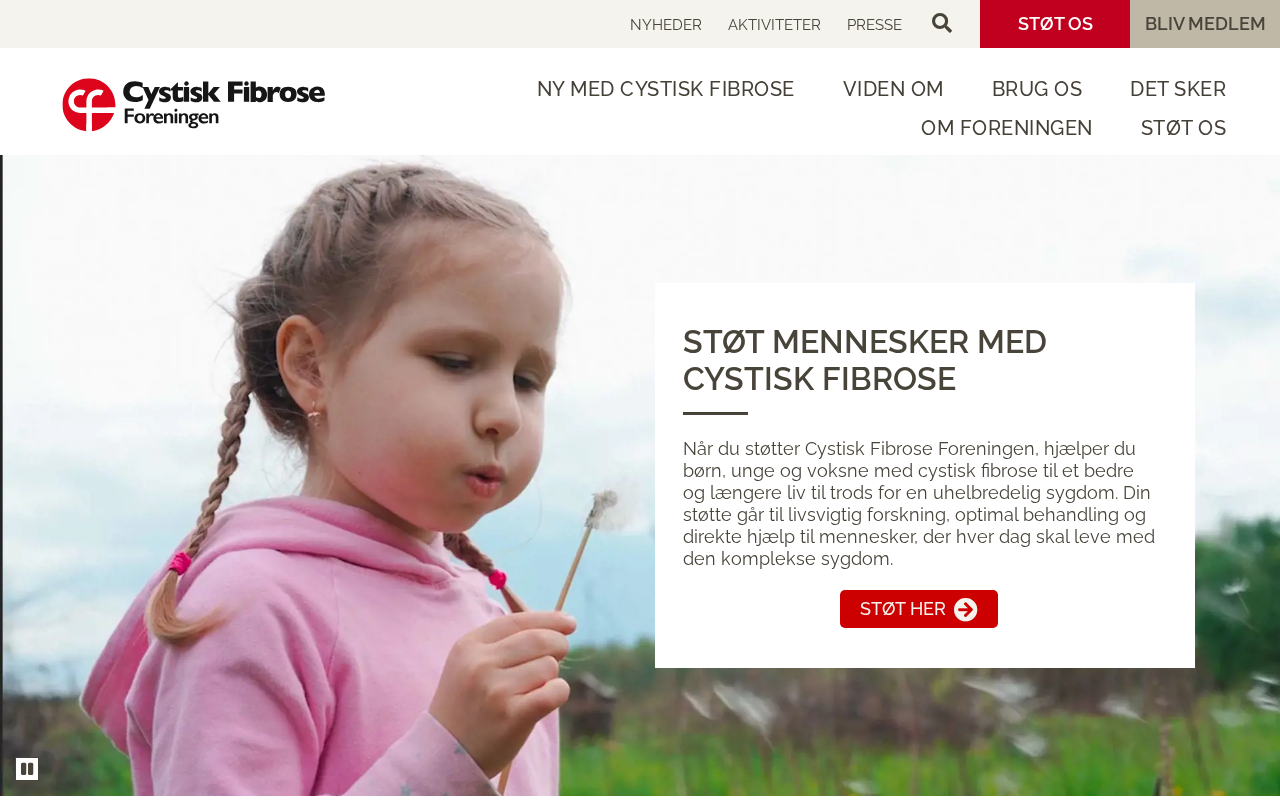This screenshot has height=800, width=1280.
Task: Open the PRESSE link
Action: point(874,25)
